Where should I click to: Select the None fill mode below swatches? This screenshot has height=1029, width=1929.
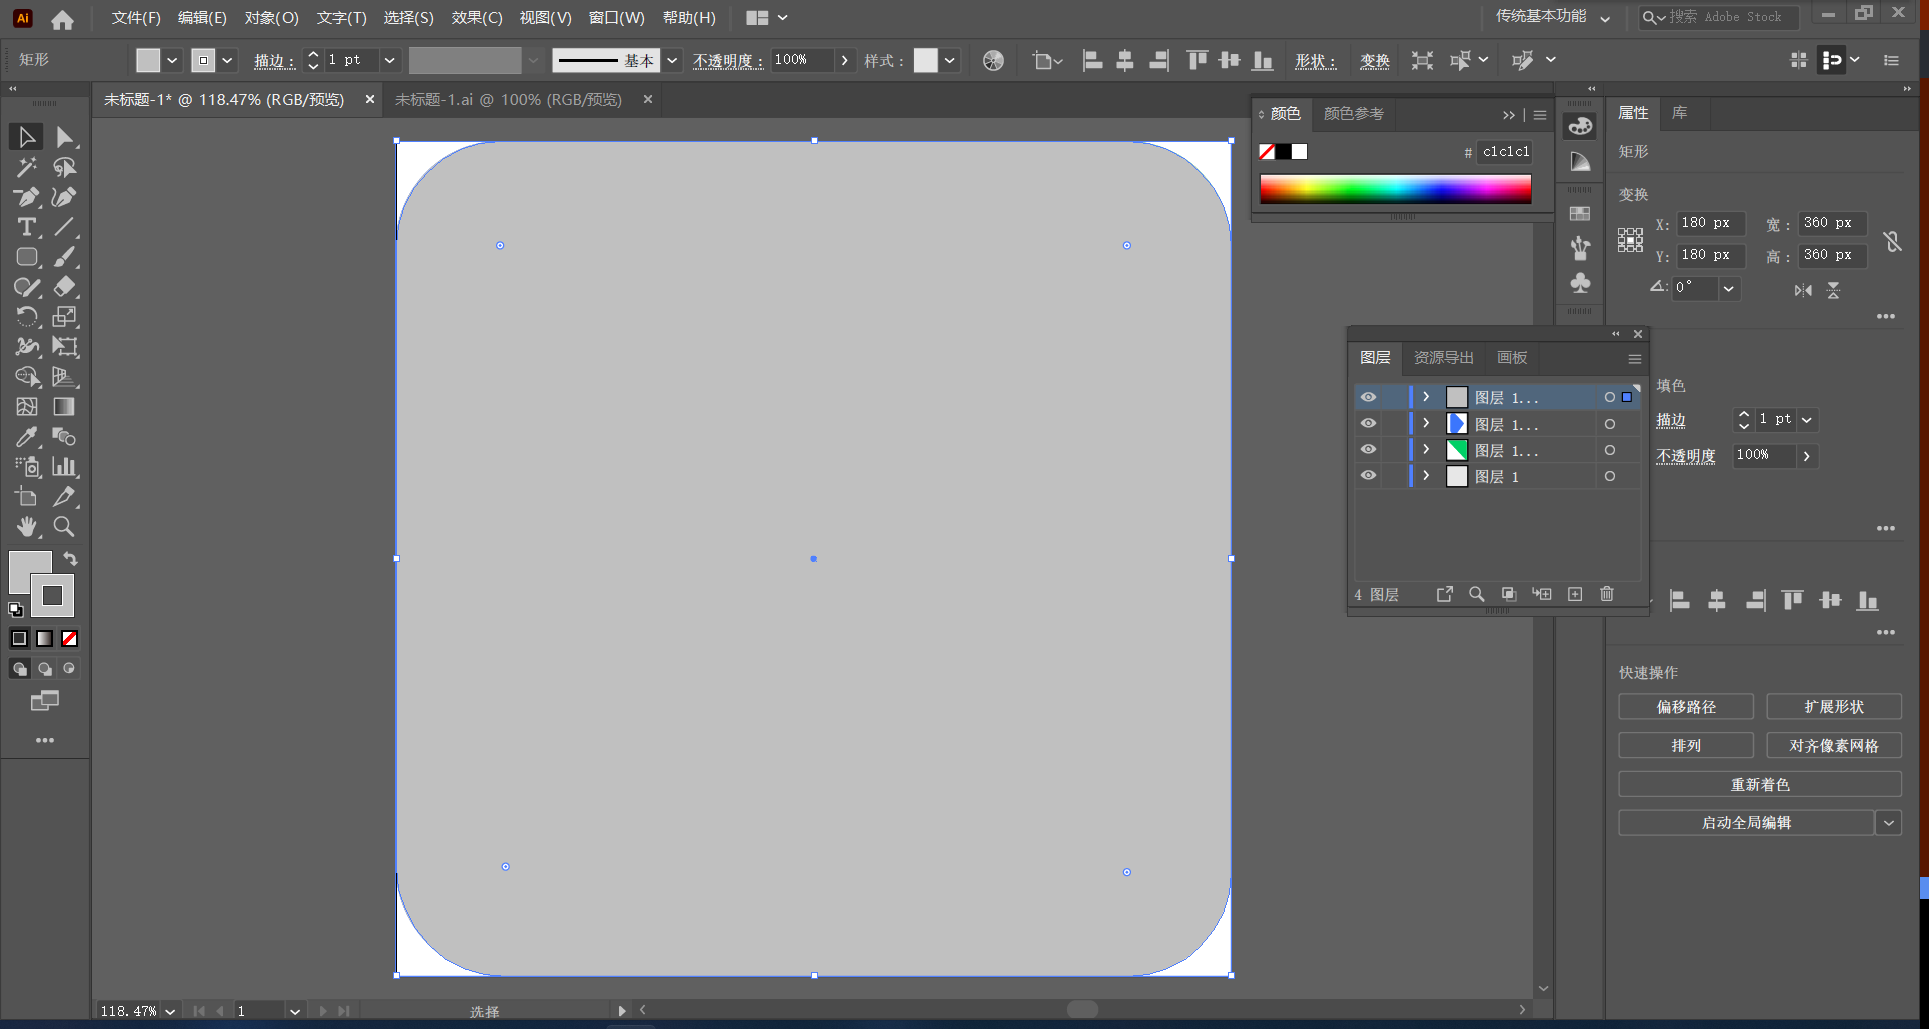point(70,638)
